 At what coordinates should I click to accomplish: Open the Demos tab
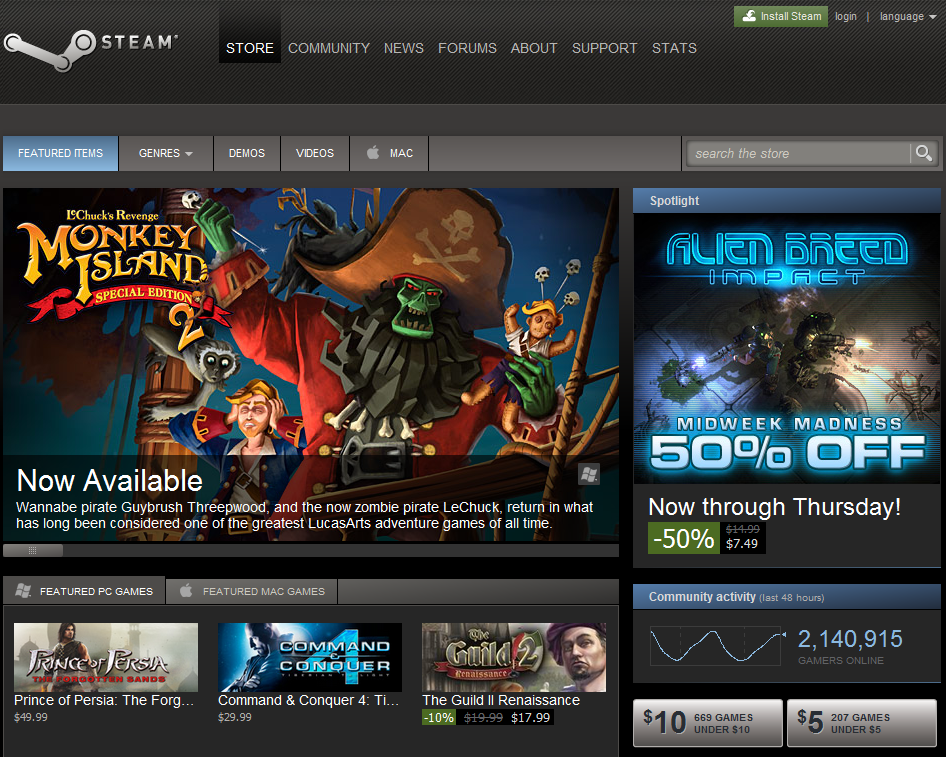tap(247, 153)
